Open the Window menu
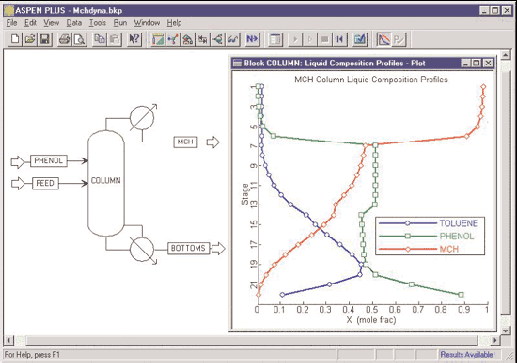This screenshot has width=517, height=363. pyautogui.click(x=147, y=23)
